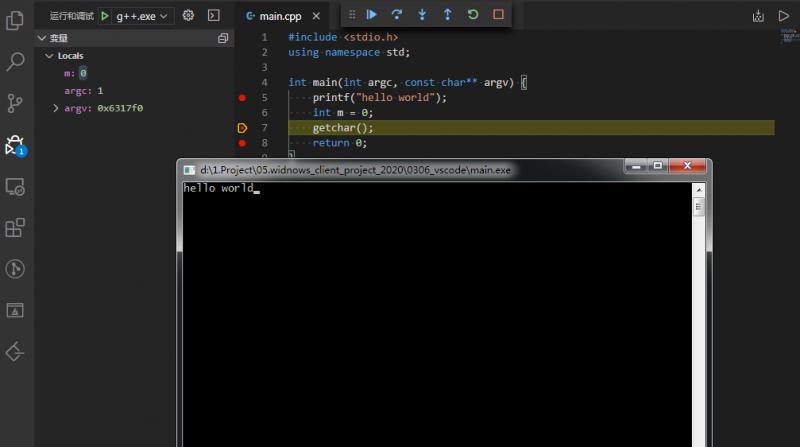Open the Remote Explorer view

pos(15,187)
